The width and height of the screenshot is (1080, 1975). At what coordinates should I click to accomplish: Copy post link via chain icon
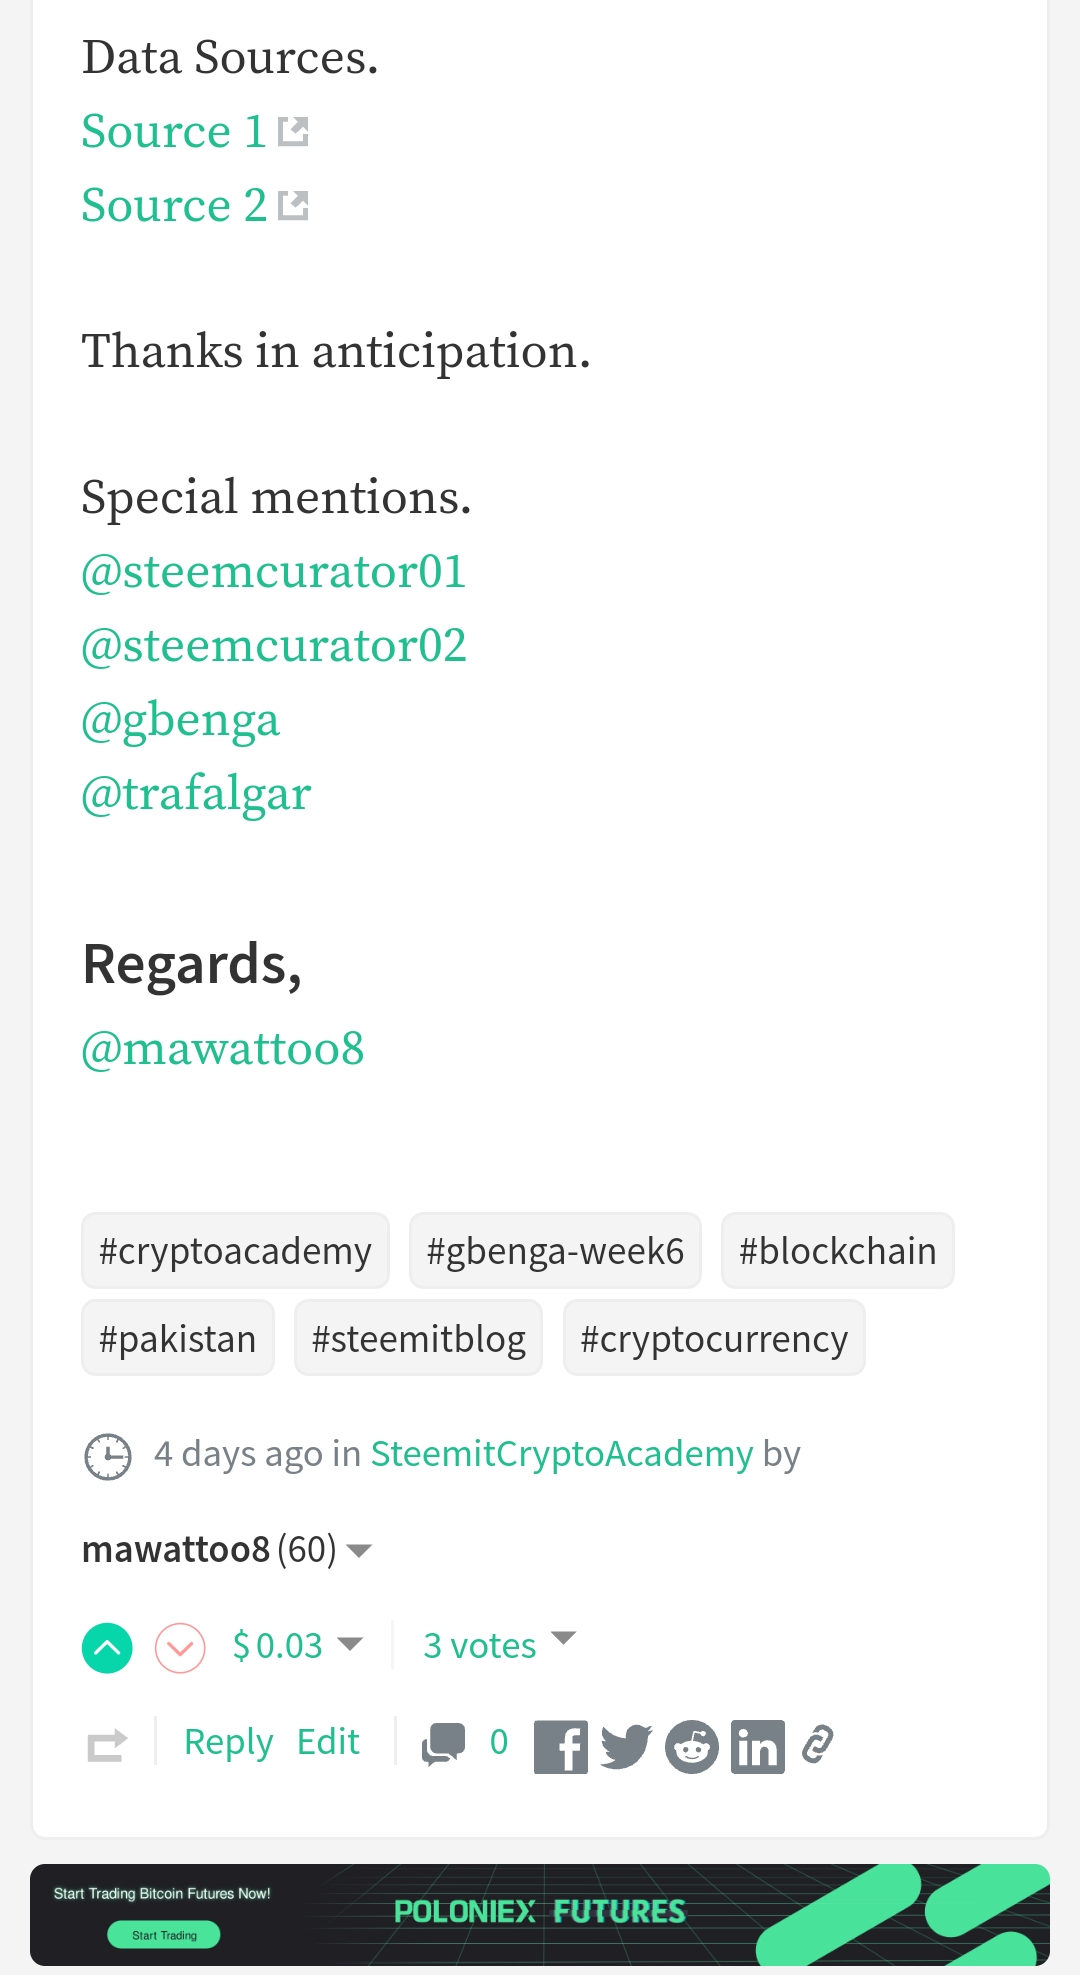tap(817, 1745)
